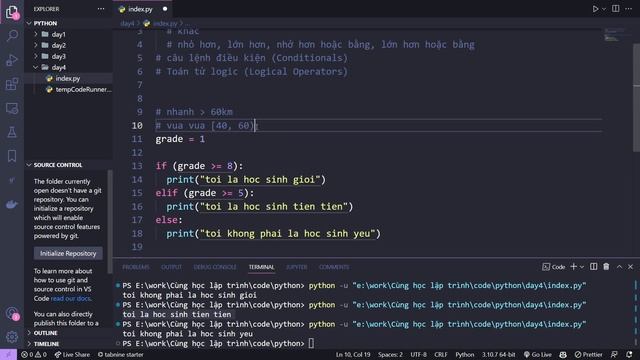Open notifications bell
The image size is (640, 360).
pyautogui.click(x=629, y=355)
